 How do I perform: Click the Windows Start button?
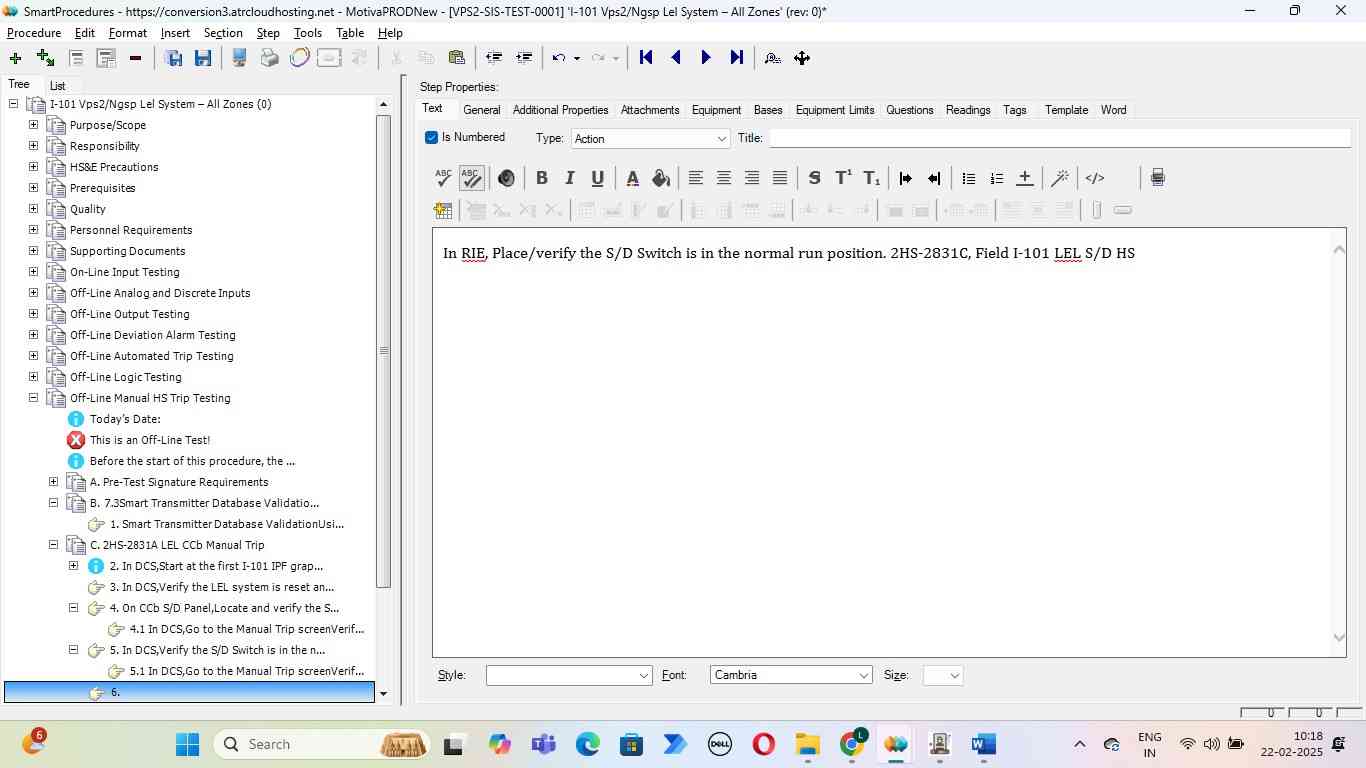(188, 744)
